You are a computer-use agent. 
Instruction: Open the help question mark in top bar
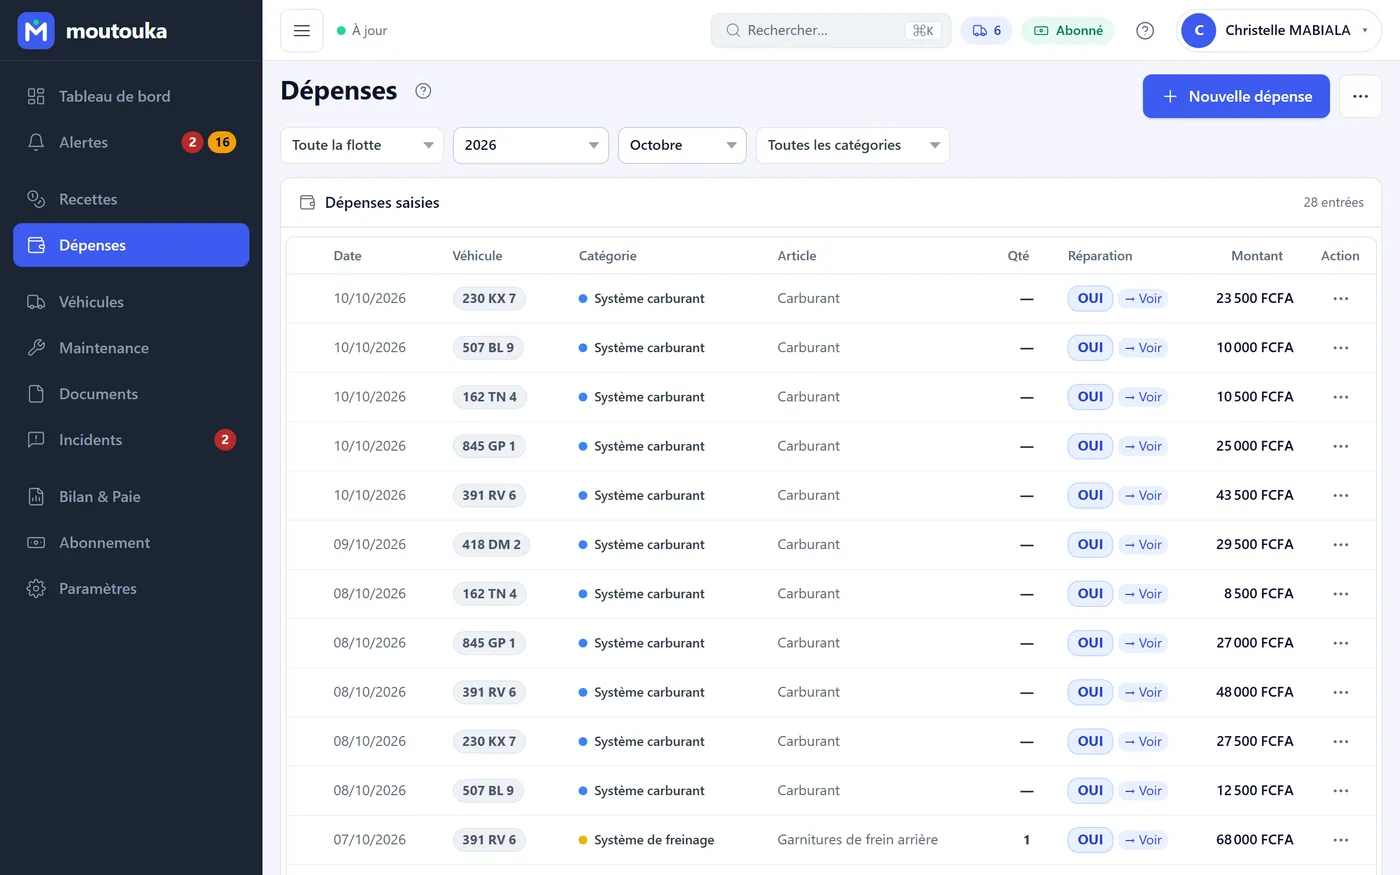[1145, 30]
